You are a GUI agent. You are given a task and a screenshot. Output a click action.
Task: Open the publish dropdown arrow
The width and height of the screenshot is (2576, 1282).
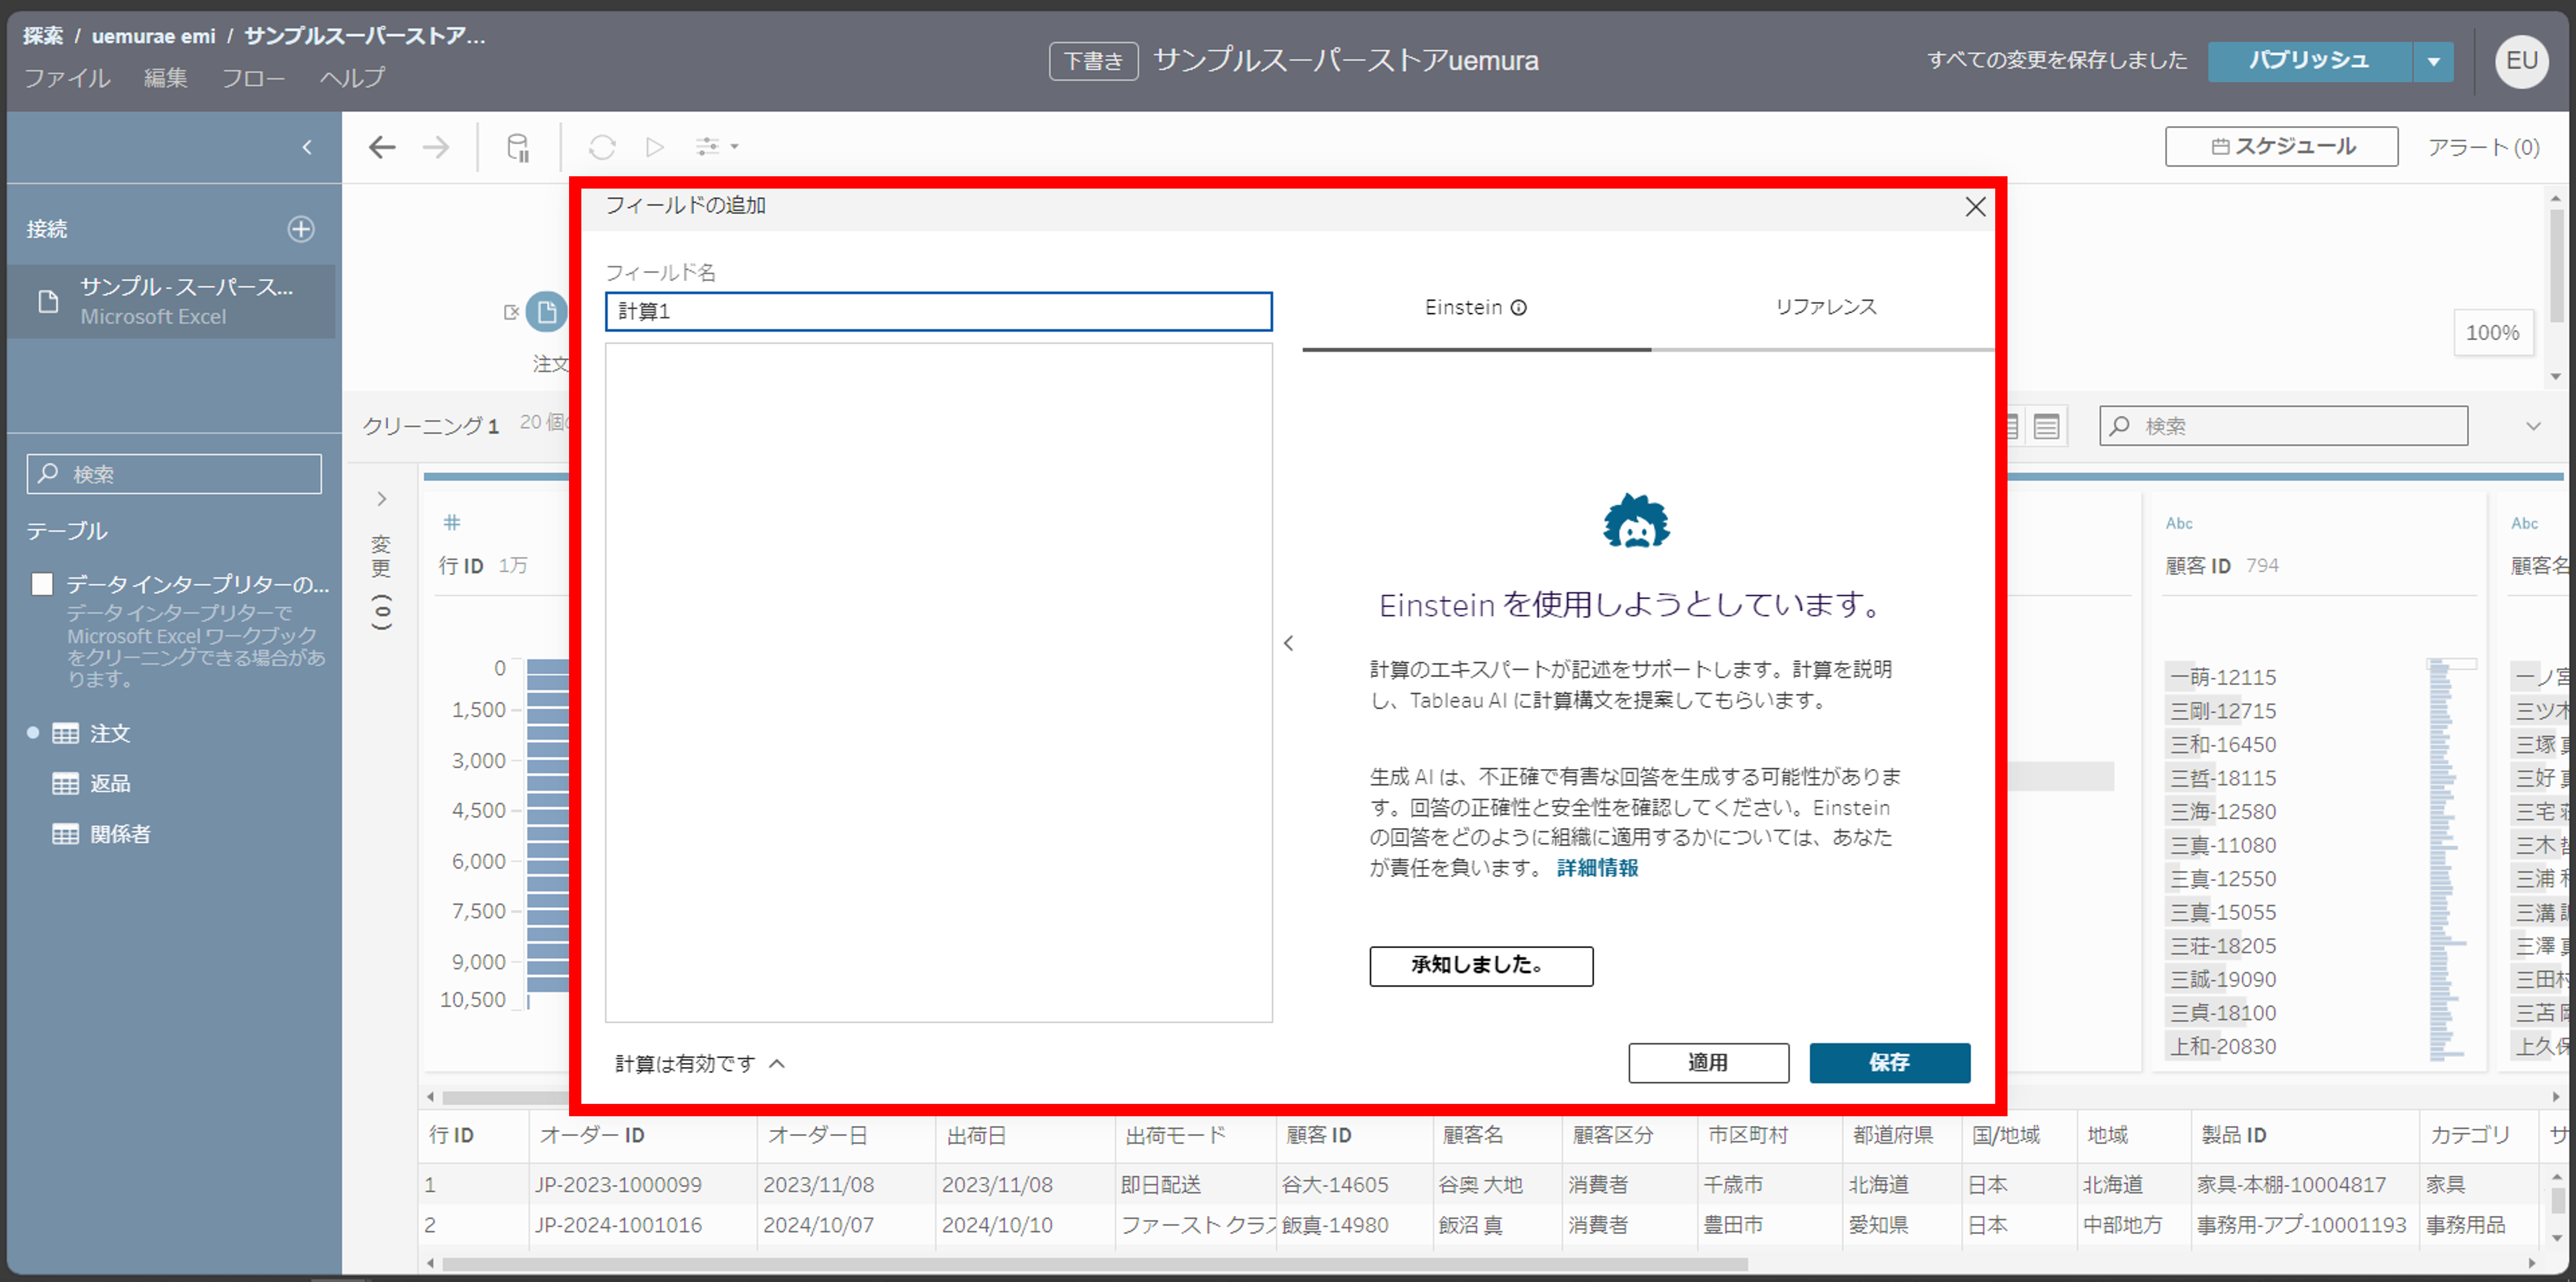[2433, 61]
